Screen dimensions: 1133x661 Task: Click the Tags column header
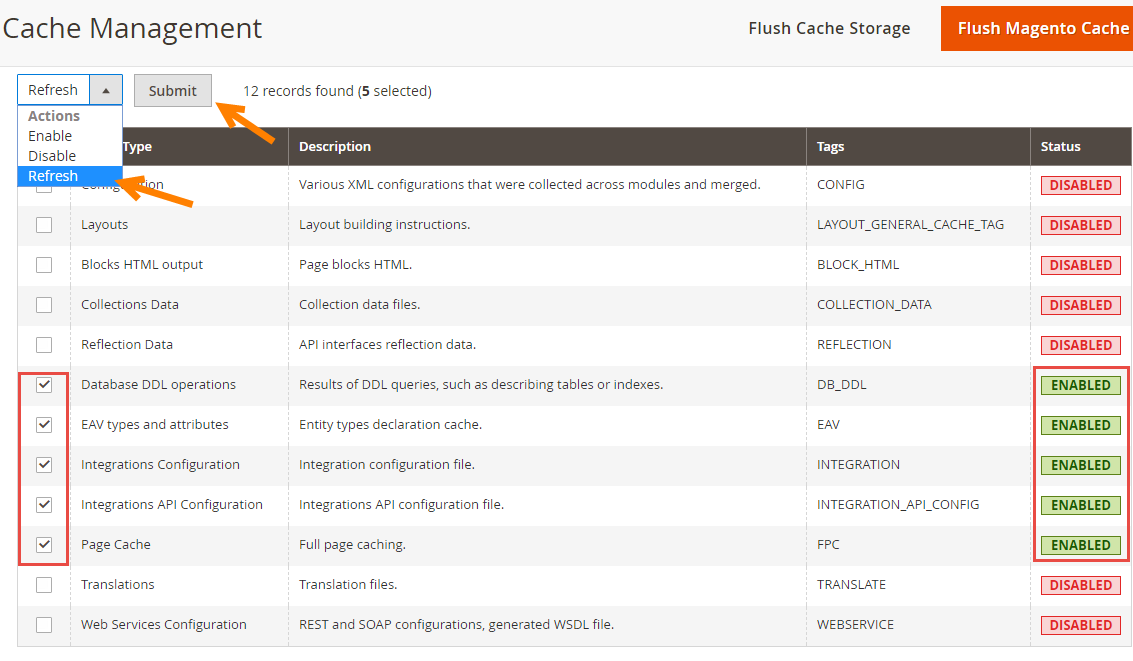tap(830, 146)
